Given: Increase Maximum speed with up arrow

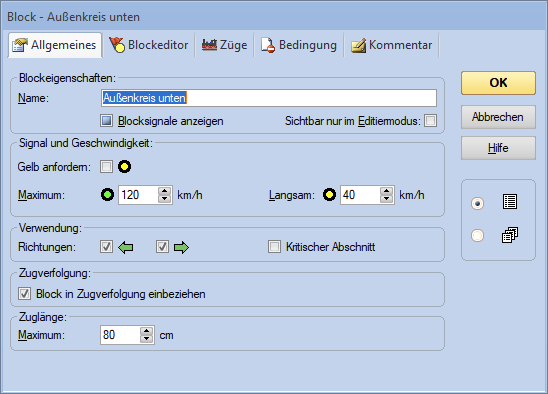Looking at the screenshot, I should (164, 191).
